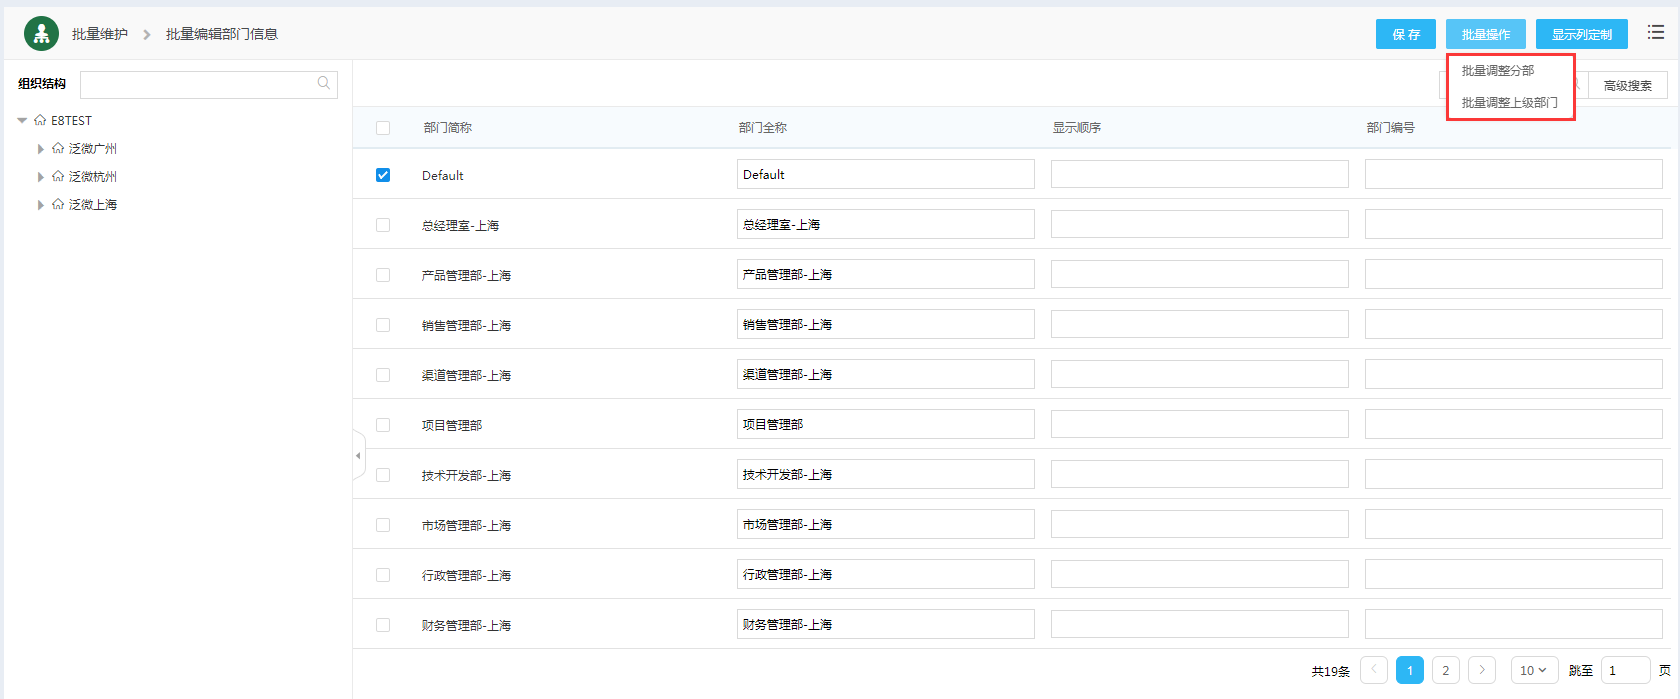Viewport: 1680px width, 699px height.
Task: Collapse the side panel using the arrow handle
Action: point(358,456)
